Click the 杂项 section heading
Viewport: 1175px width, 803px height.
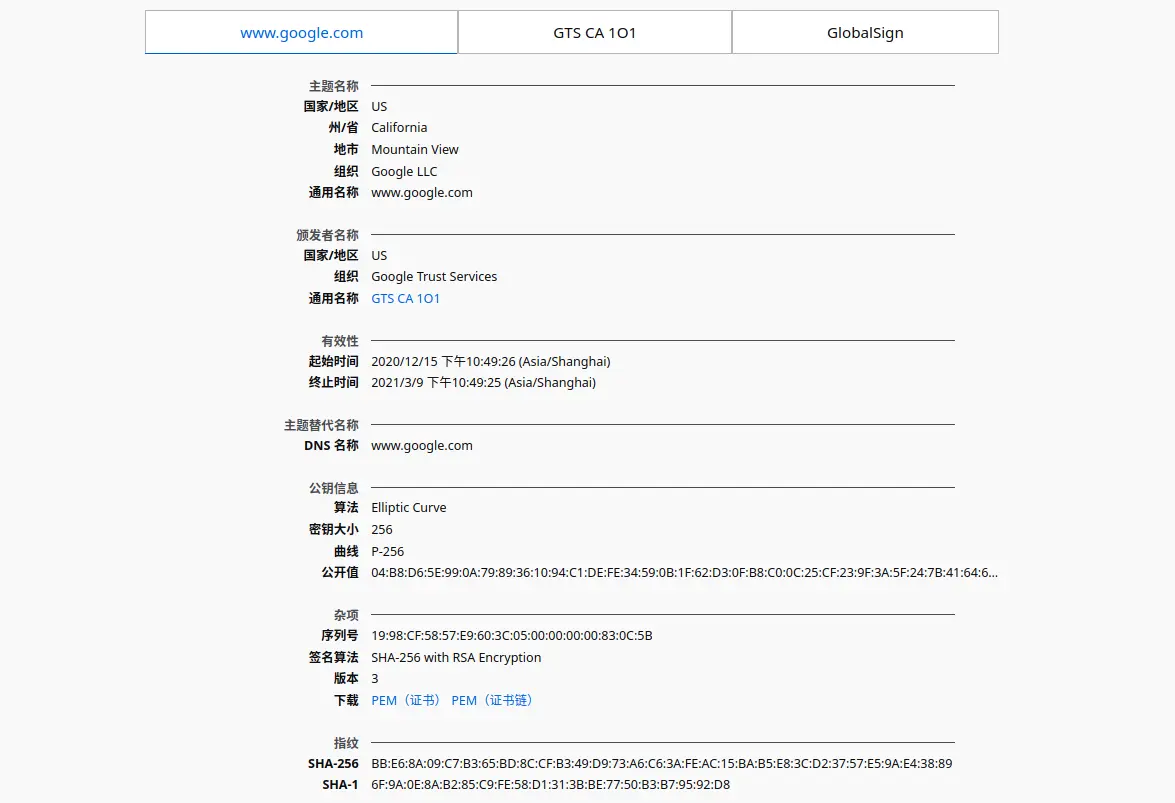pos(346,615)
